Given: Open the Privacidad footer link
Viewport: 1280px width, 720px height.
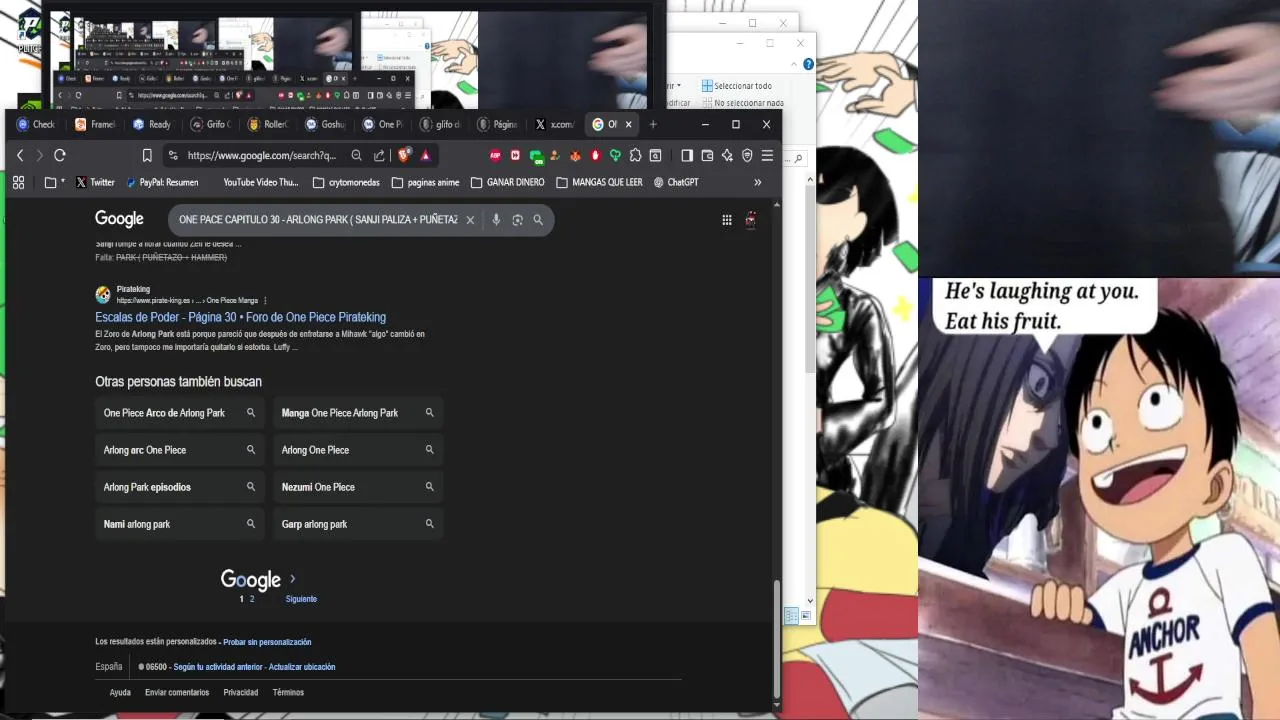Looking at the screenshot, I should pos(241,692).
